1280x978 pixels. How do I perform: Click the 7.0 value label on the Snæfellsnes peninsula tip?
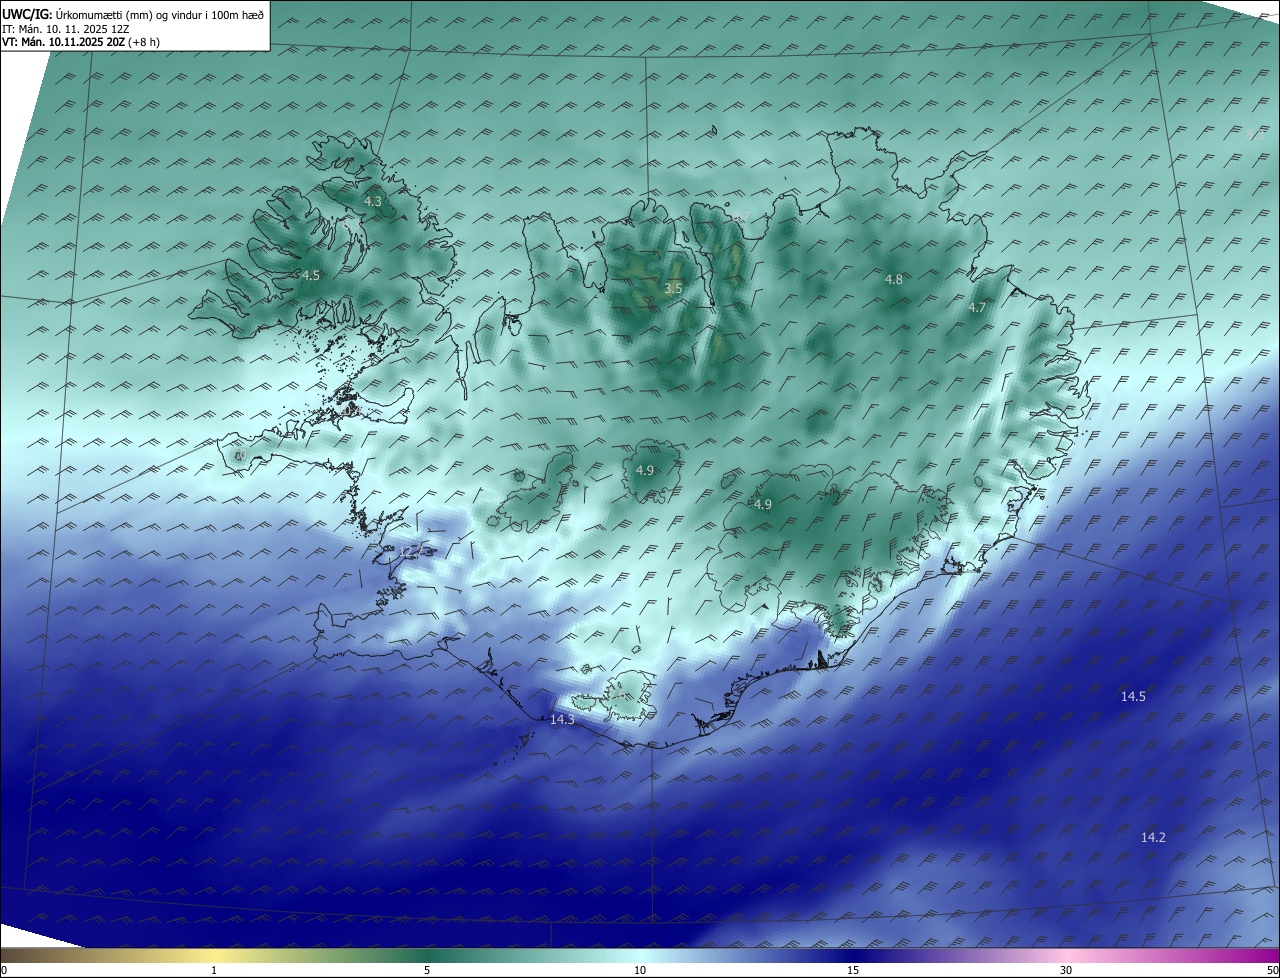coord(239,456)
